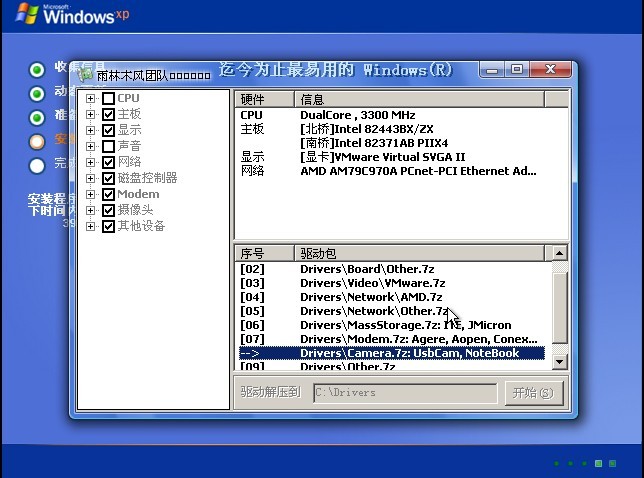Screen dimensions: 644x478
Task: Toggle the Modem checkbox
Action: point(108,194)
